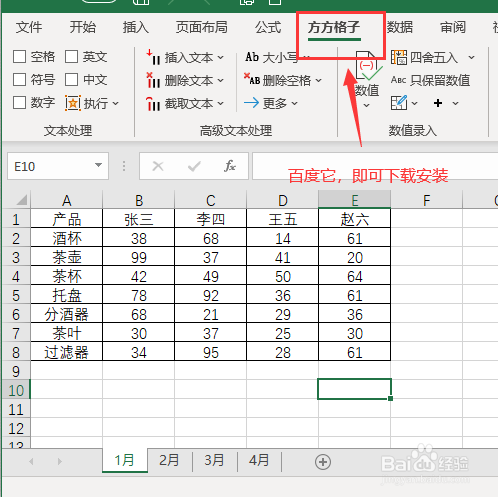
Task: Click the 删除空格 AB icon
Action: tap(252, 79)
